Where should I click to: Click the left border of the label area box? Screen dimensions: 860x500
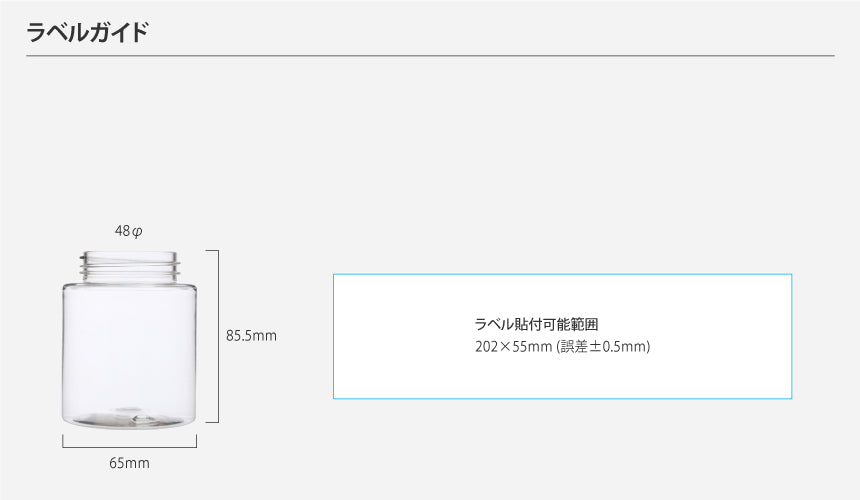[333, 336]
